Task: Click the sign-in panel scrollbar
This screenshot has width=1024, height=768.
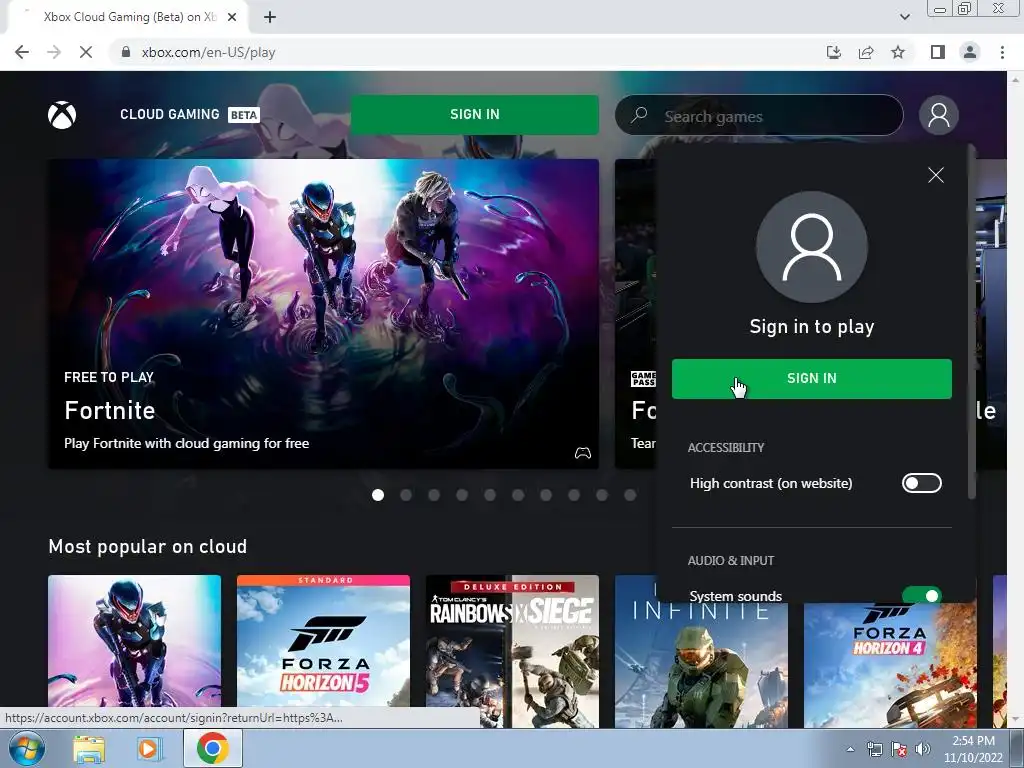Action: coord(971,323)
